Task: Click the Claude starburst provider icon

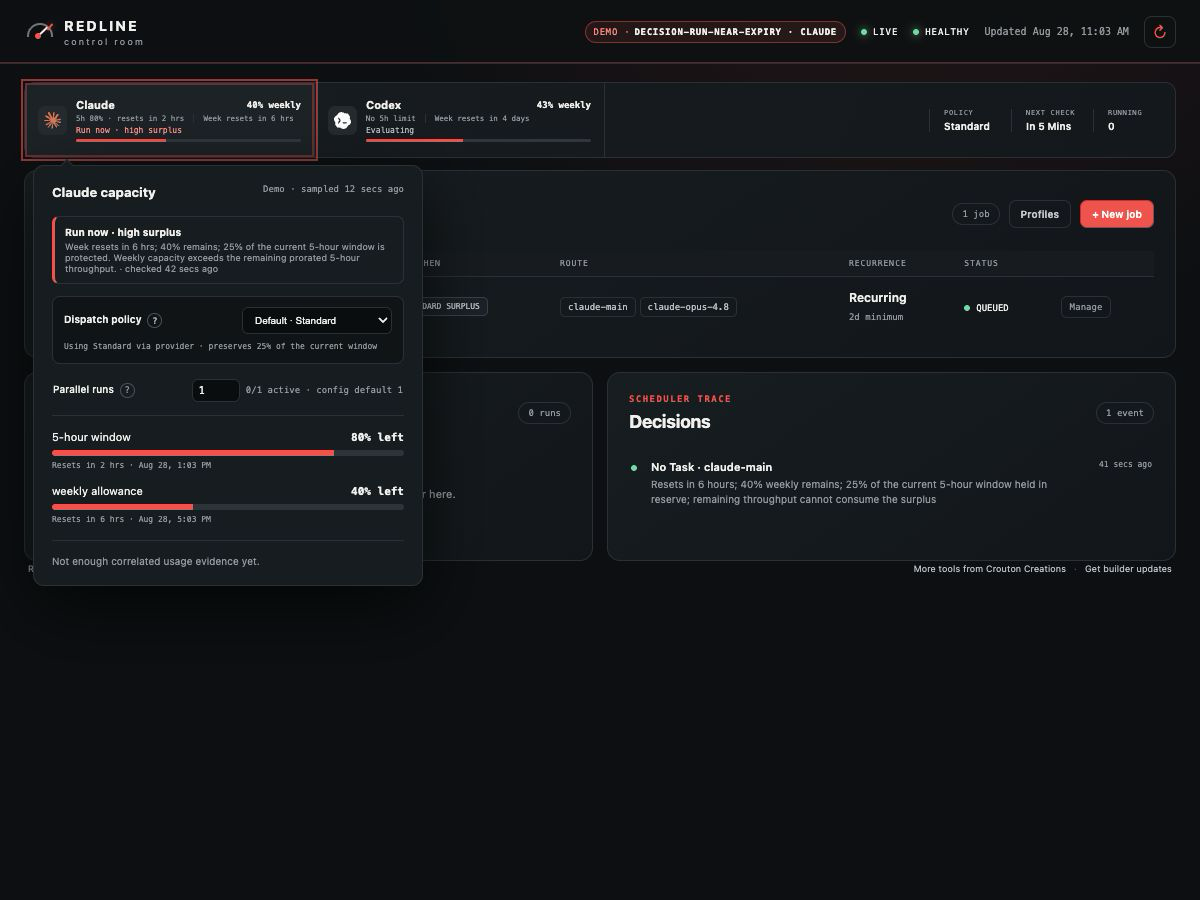Action: pos(52,120)
